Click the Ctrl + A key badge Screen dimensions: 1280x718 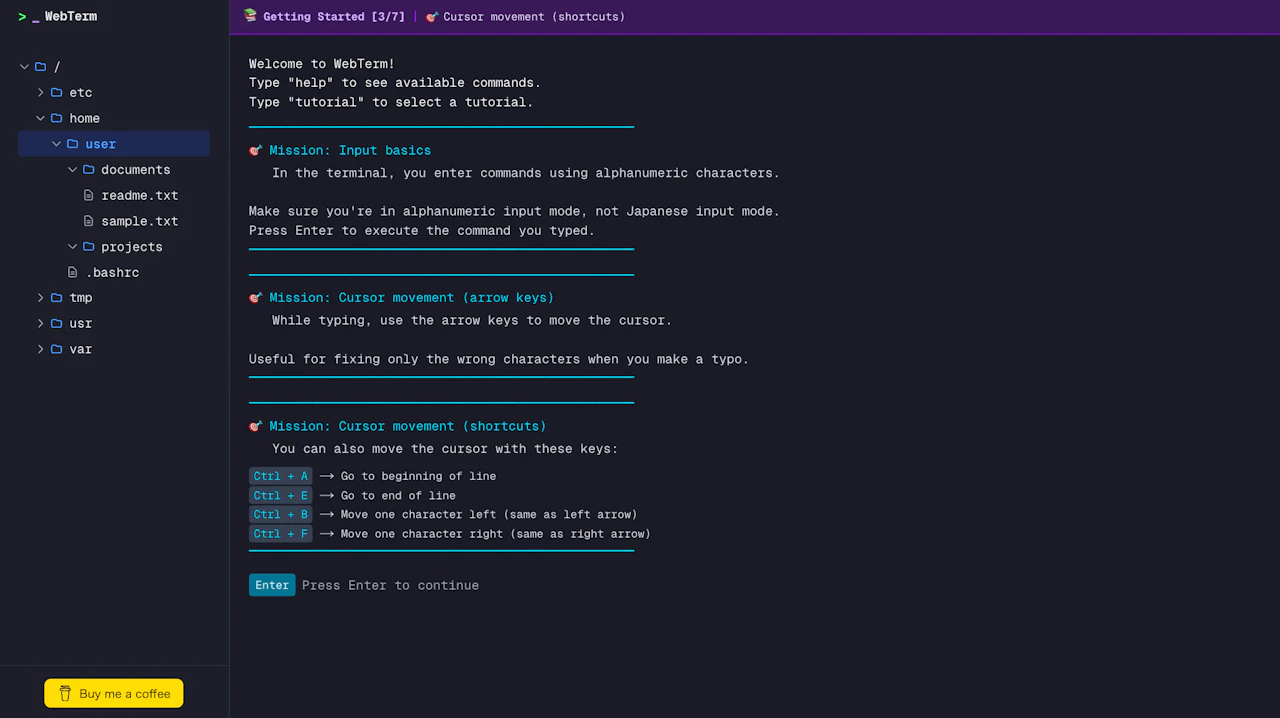tap(281, 476)
